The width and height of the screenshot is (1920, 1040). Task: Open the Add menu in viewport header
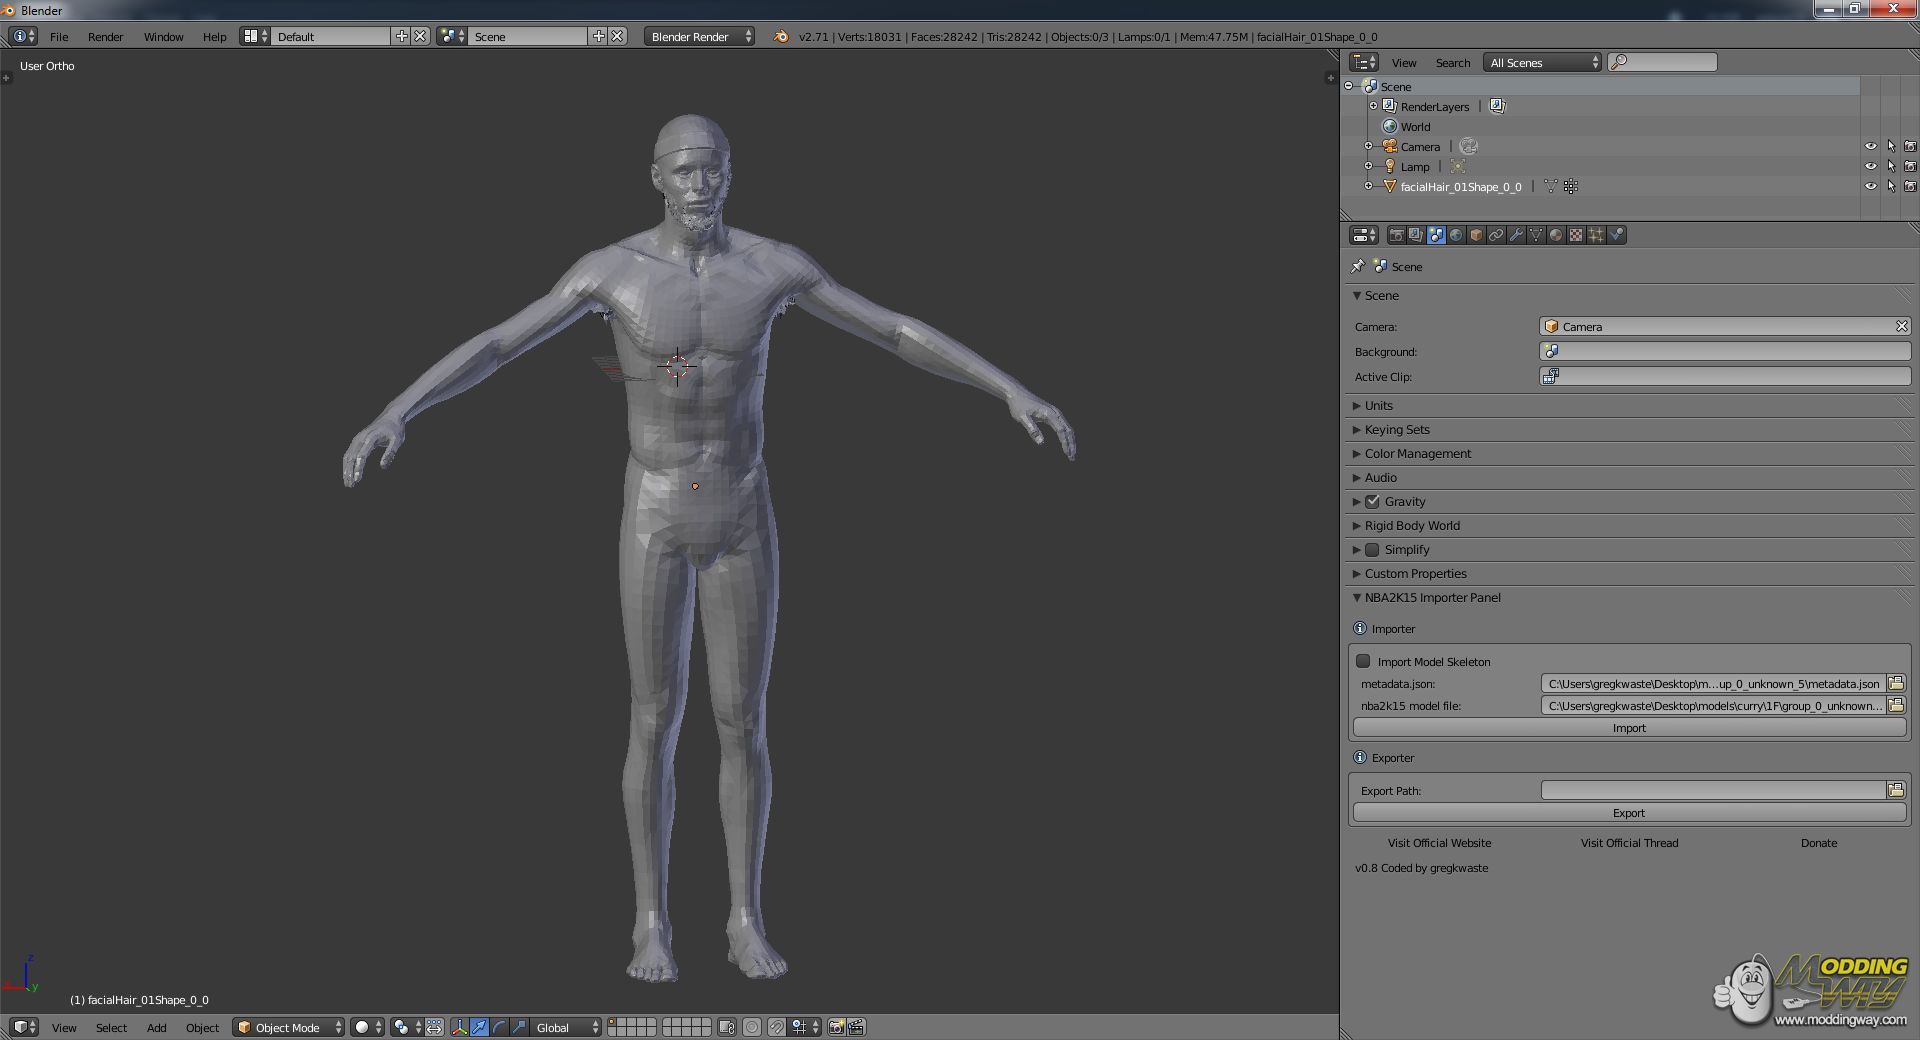(x=156, y=1027)
